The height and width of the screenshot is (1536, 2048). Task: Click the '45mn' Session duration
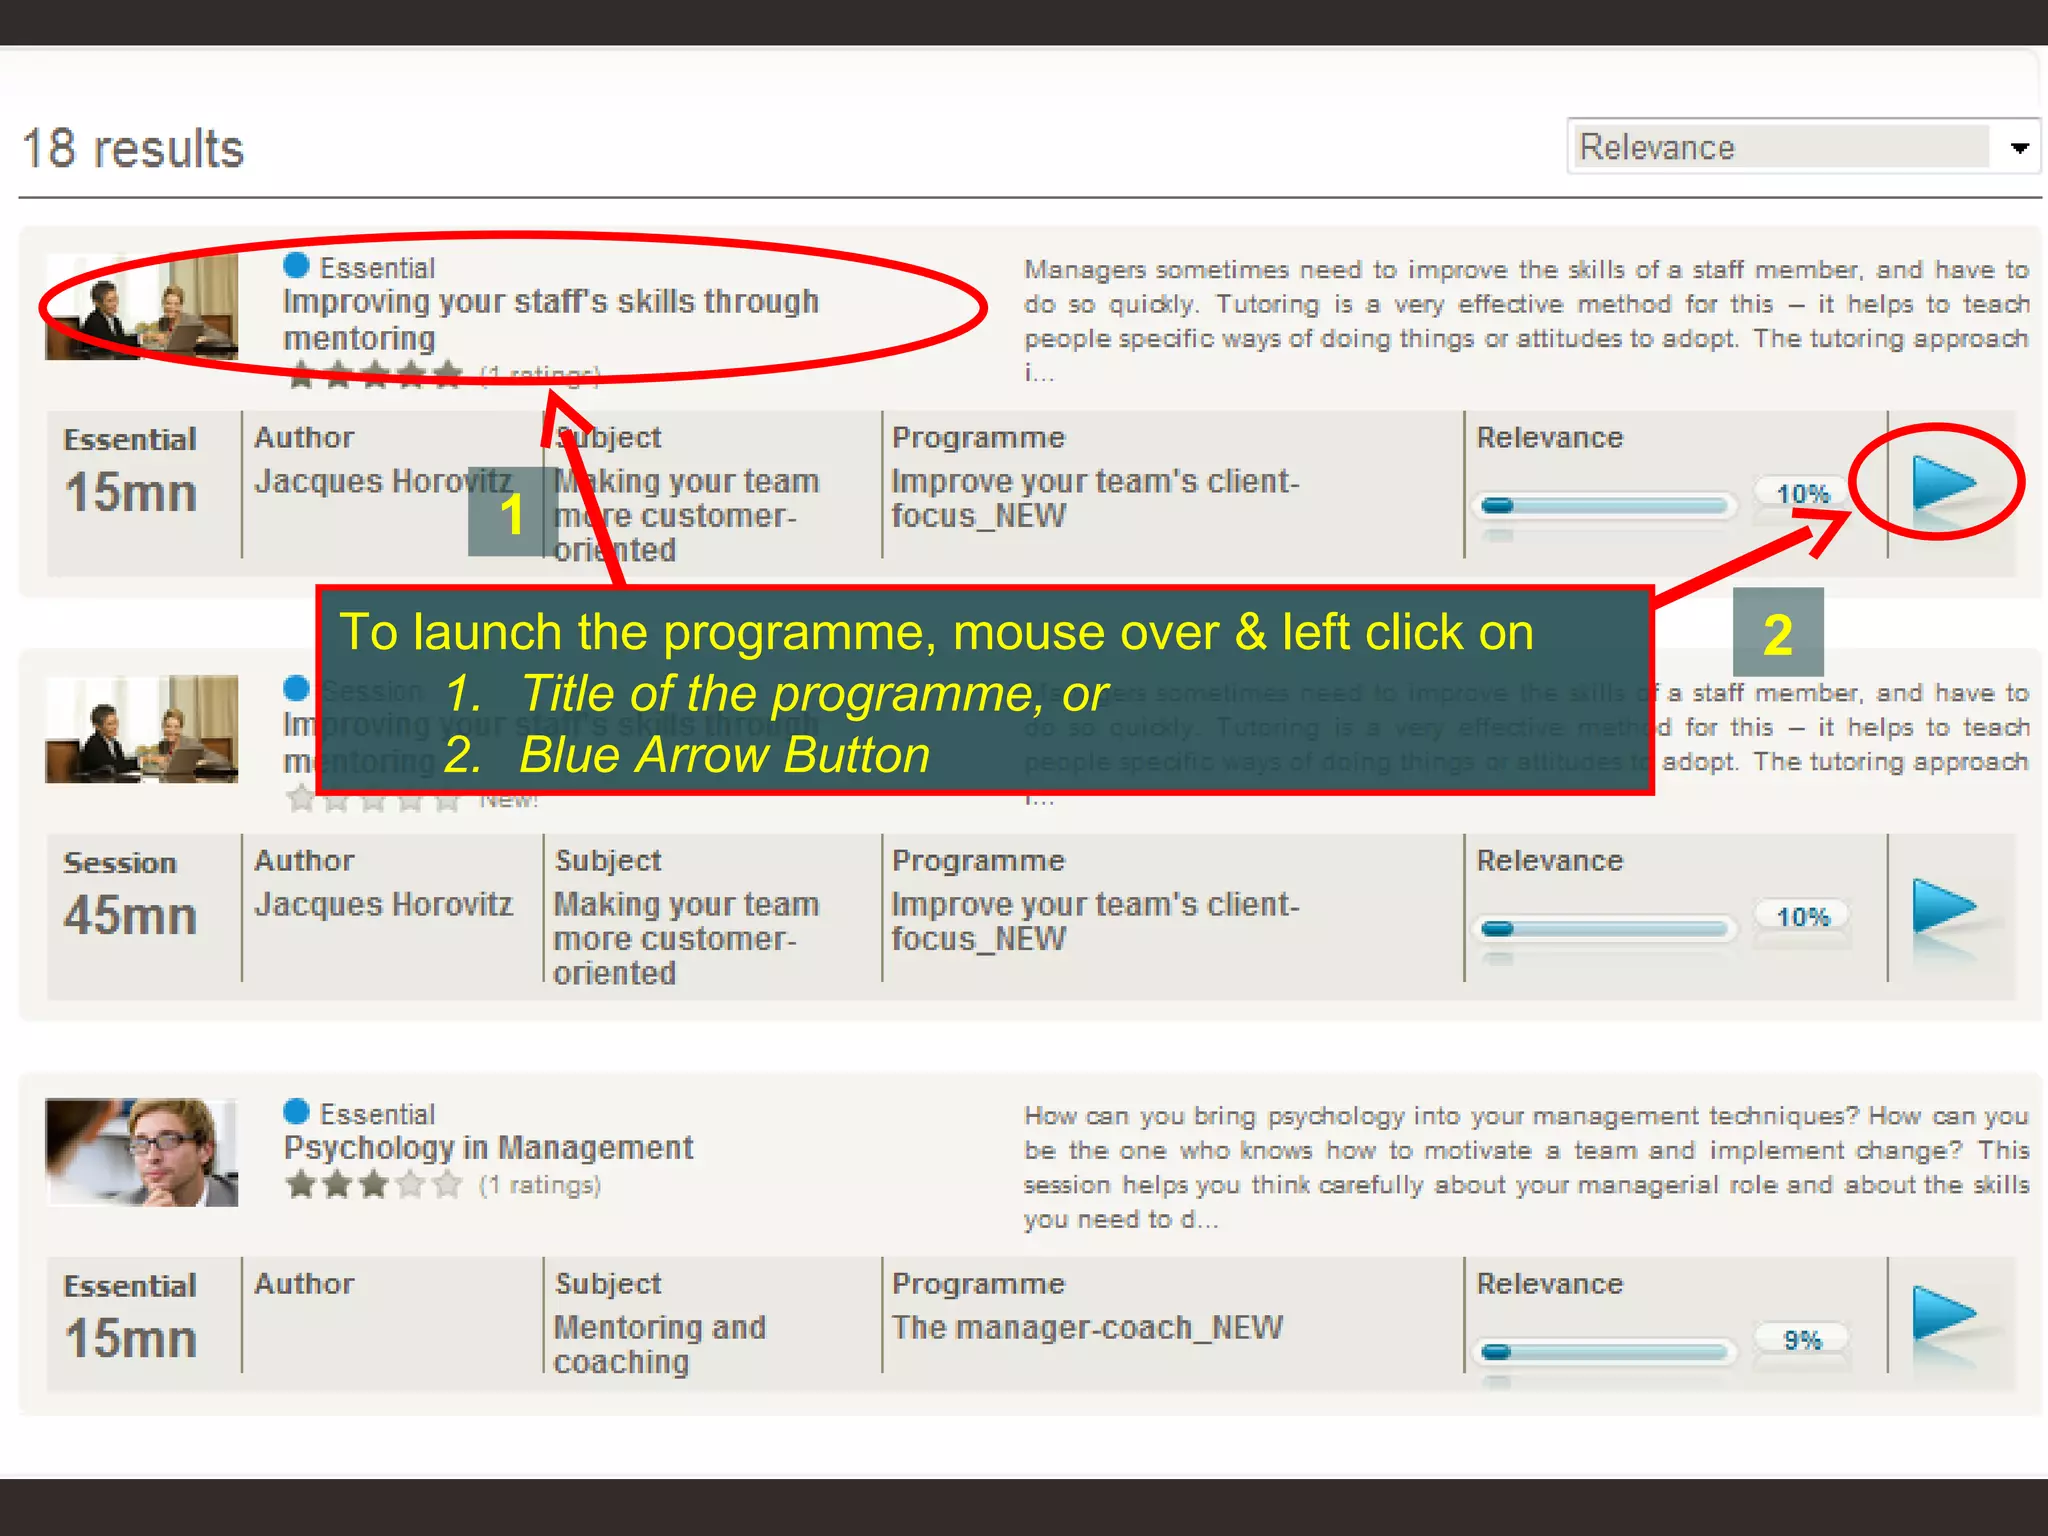[x=130, y=915]
